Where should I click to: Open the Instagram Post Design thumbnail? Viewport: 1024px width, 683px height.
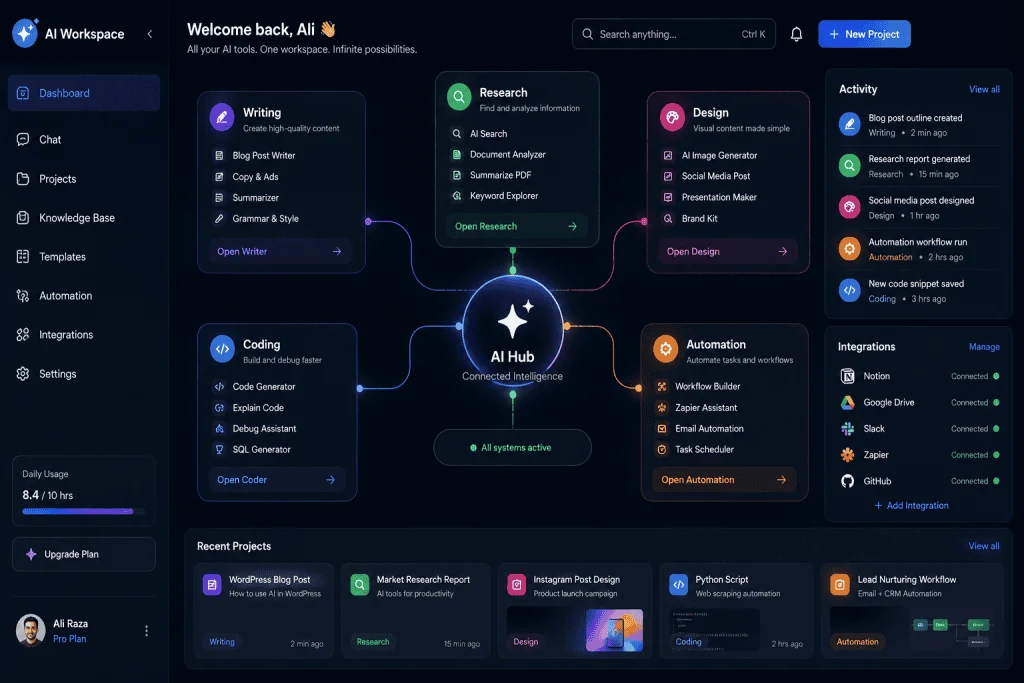click(x=614, y=629)
